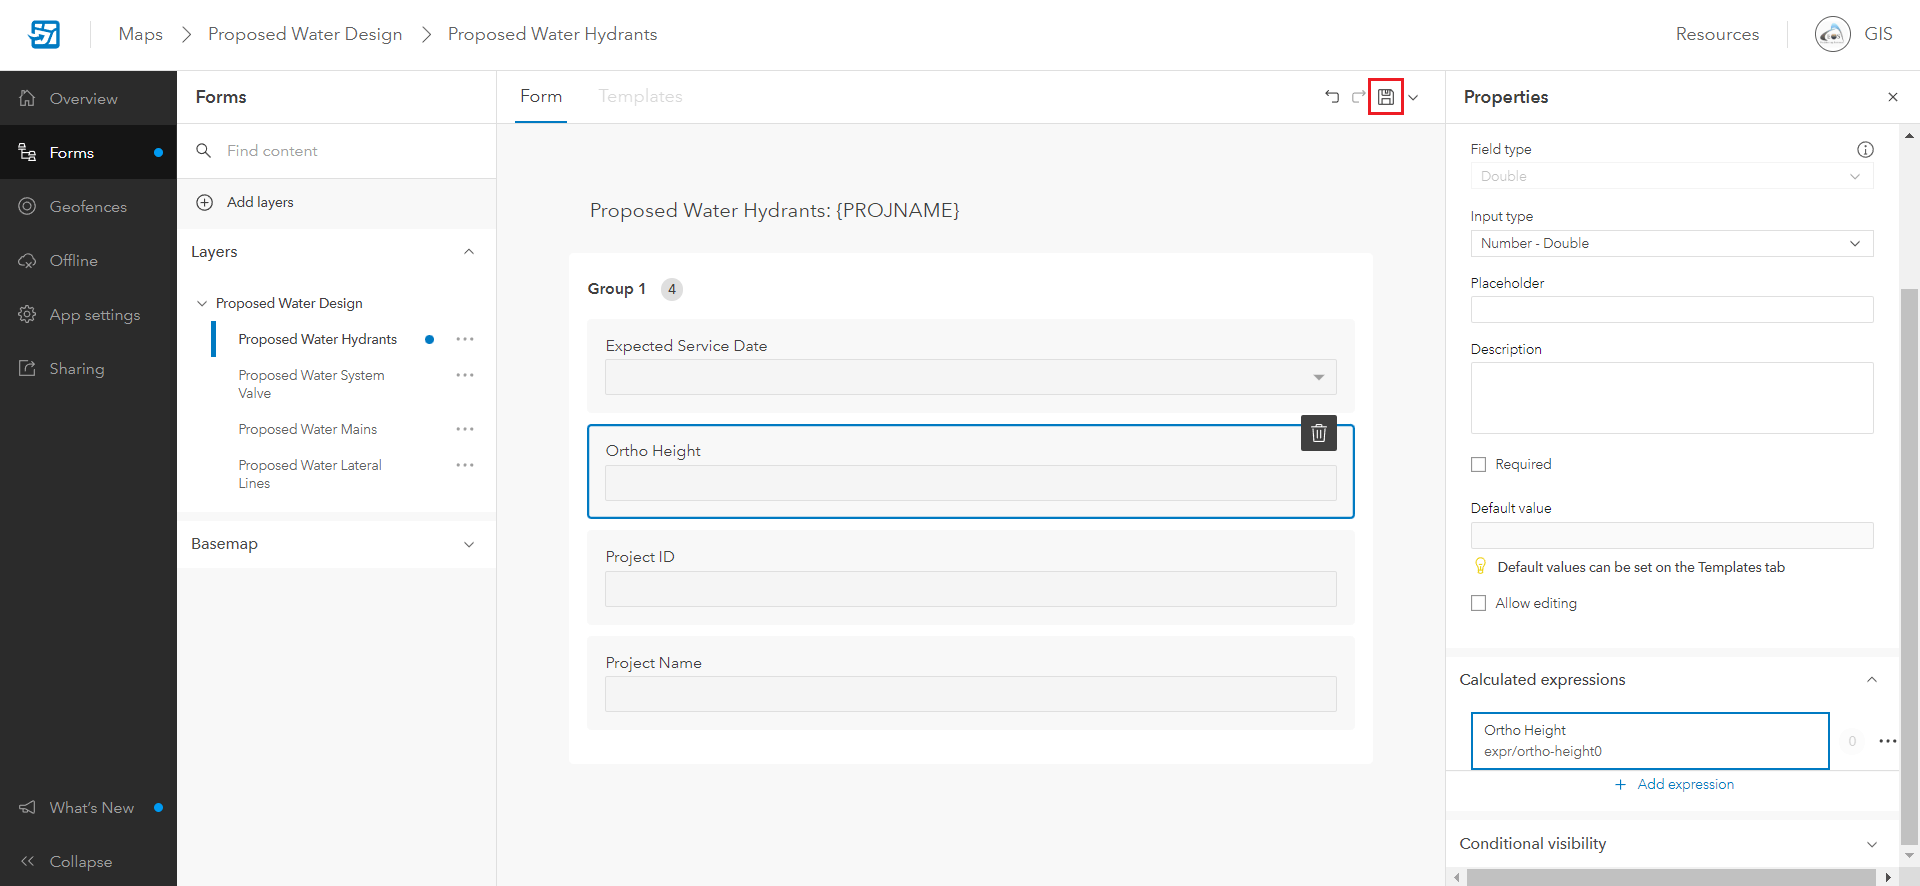1920x886 pixels.
Task: Open options for Proposed Water Hydrants layer
Action: coord(465,339)
